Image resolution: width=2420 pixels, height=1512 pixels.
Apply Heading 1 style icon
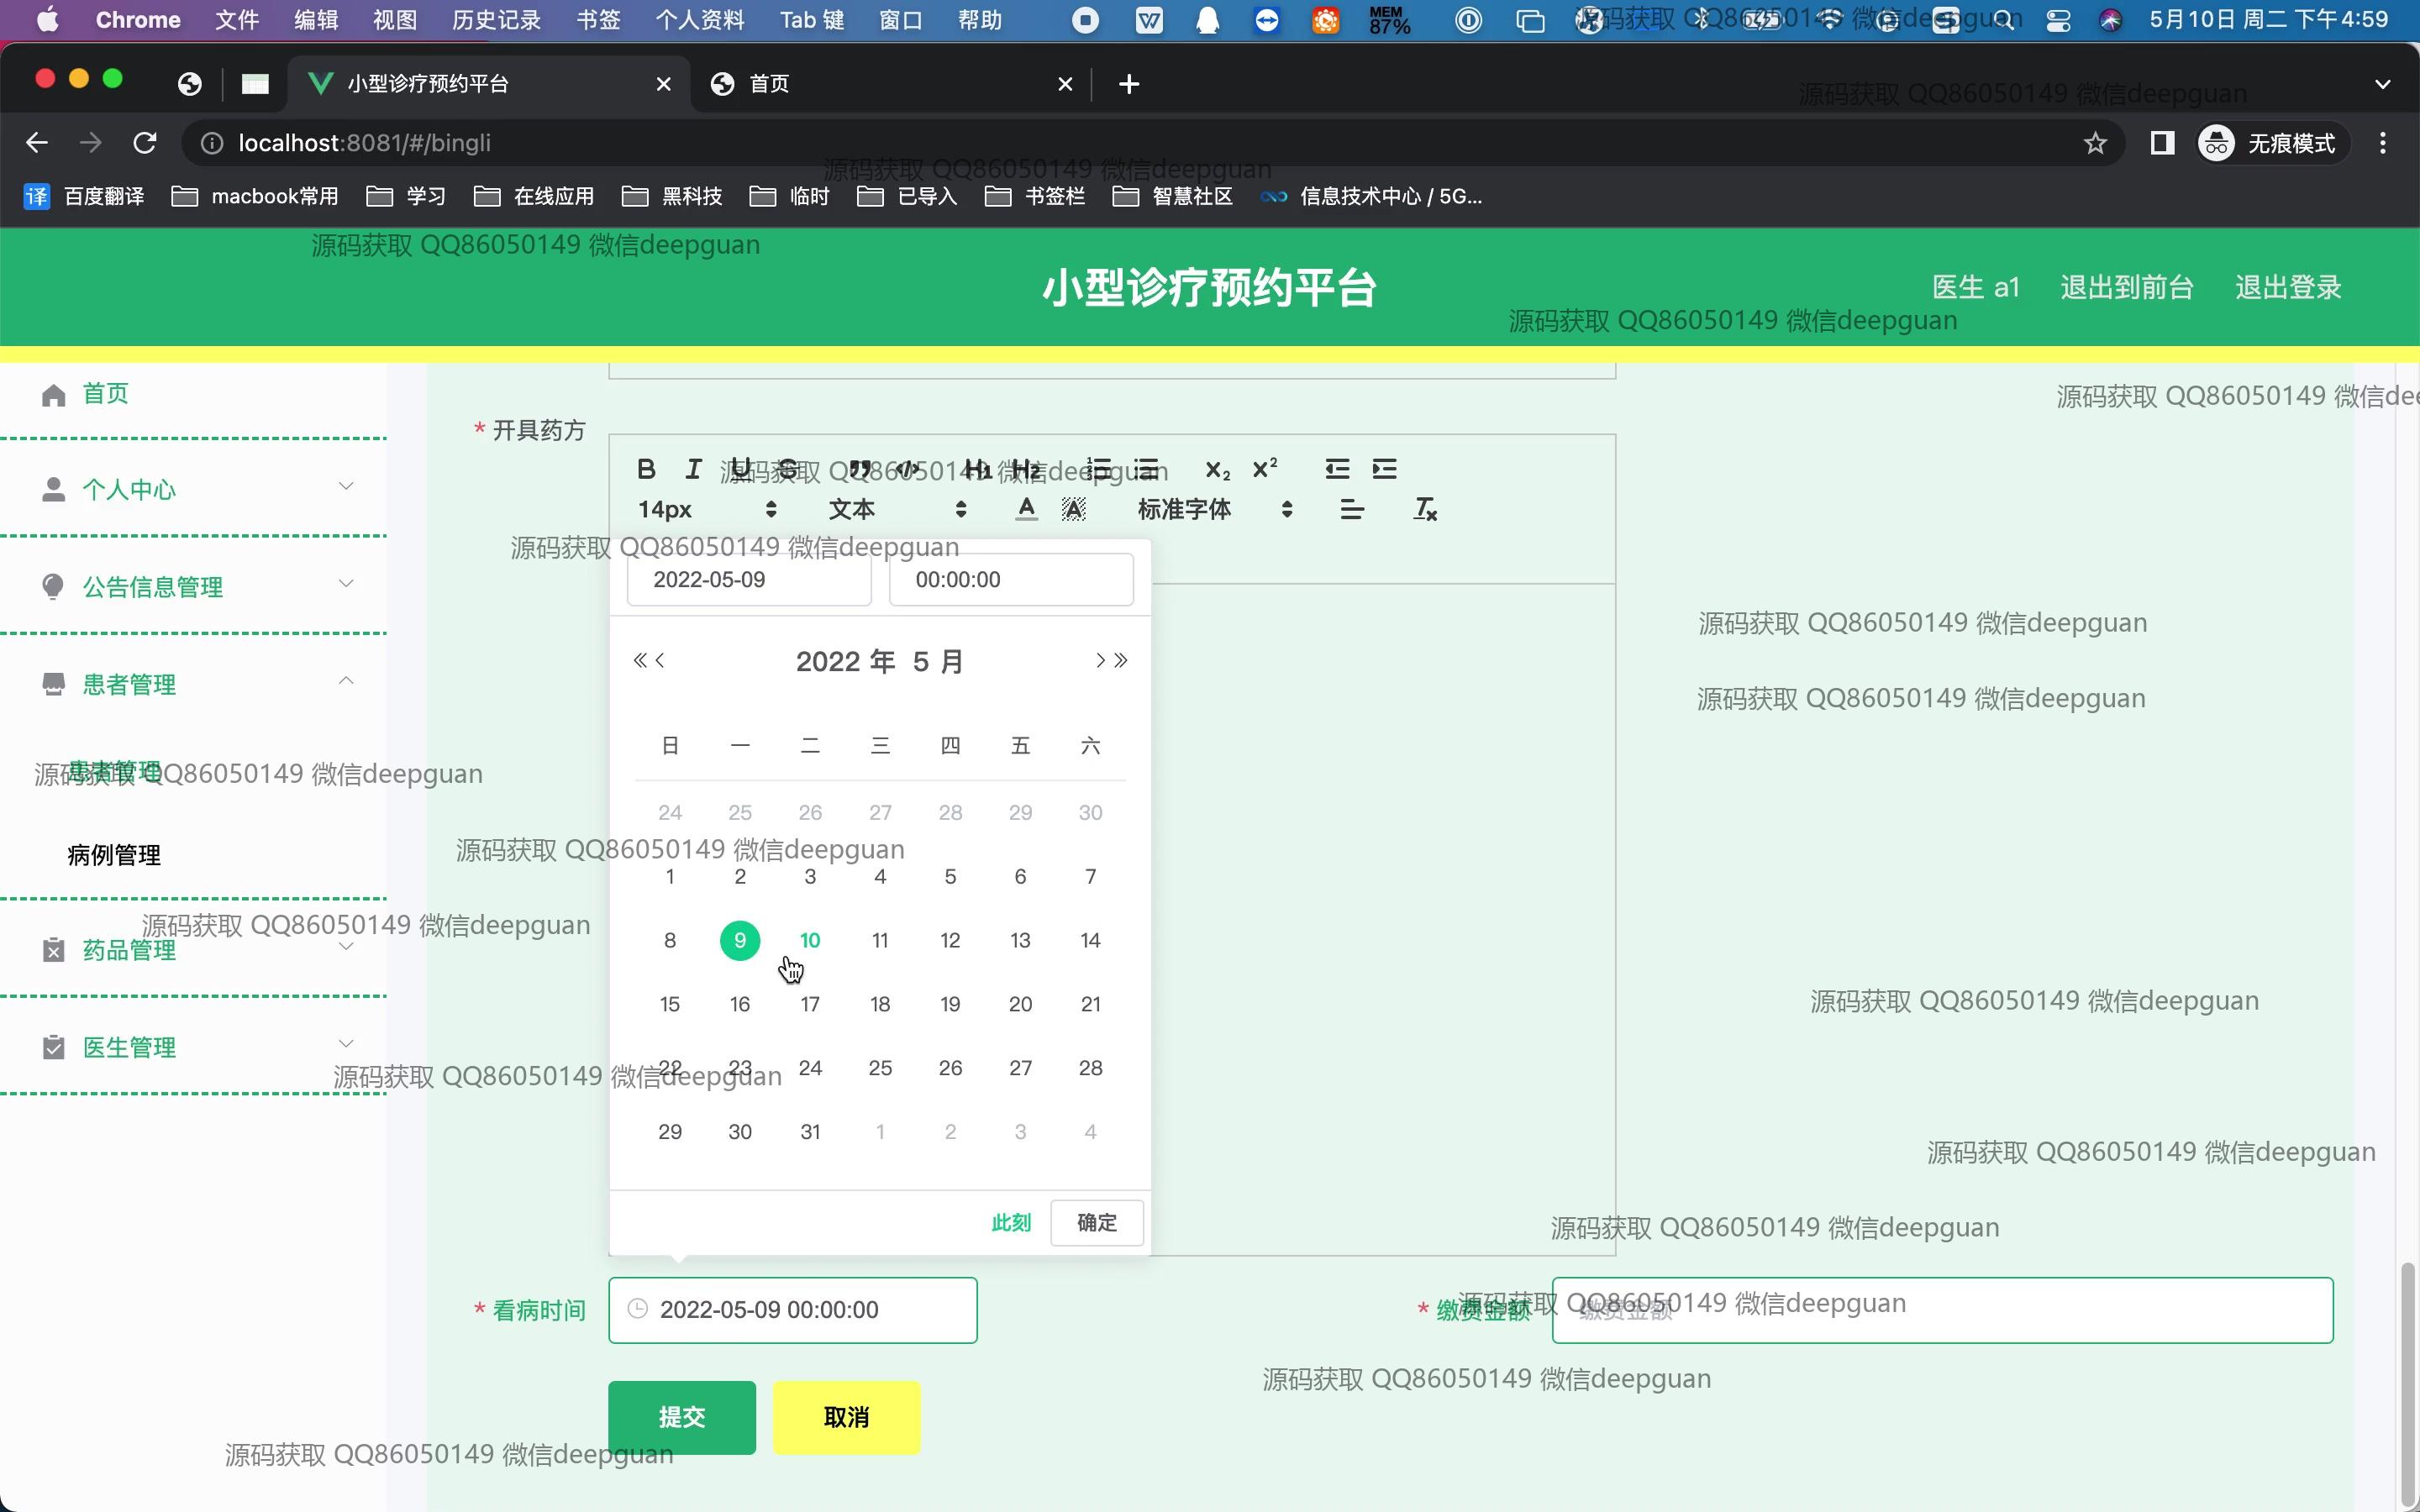(977, 469)
